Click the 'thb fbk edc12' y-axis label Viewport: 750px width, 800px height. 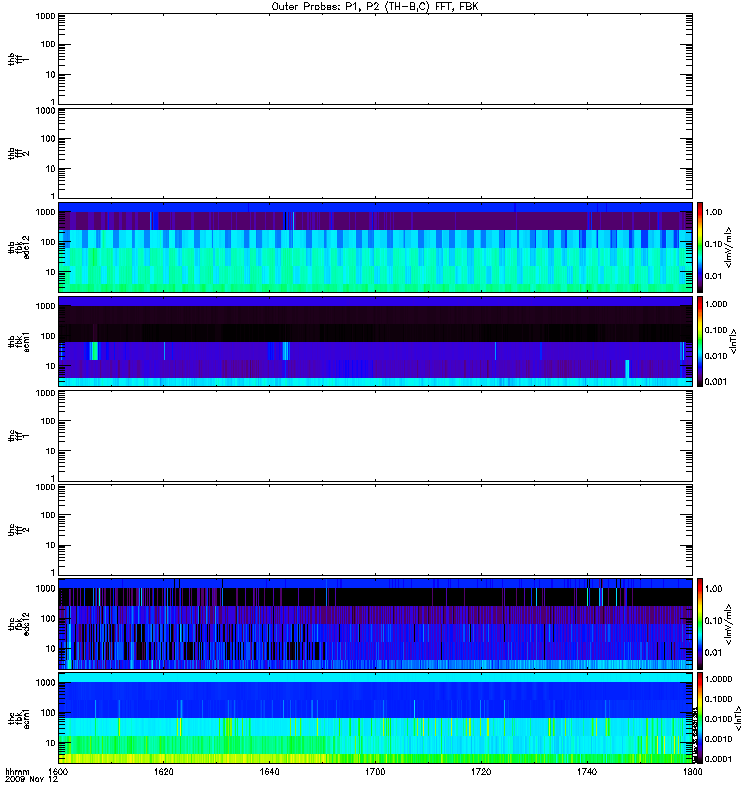[19, 247]
